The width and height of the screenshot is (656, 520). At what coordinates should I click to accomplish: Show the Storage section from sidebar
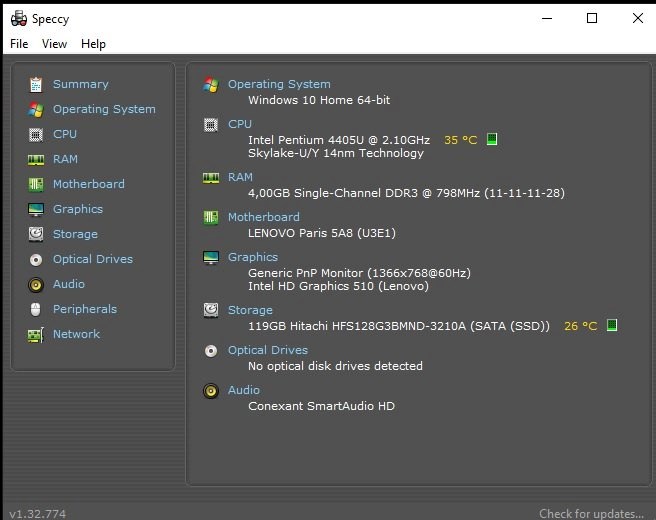click(x=75, y=234)
